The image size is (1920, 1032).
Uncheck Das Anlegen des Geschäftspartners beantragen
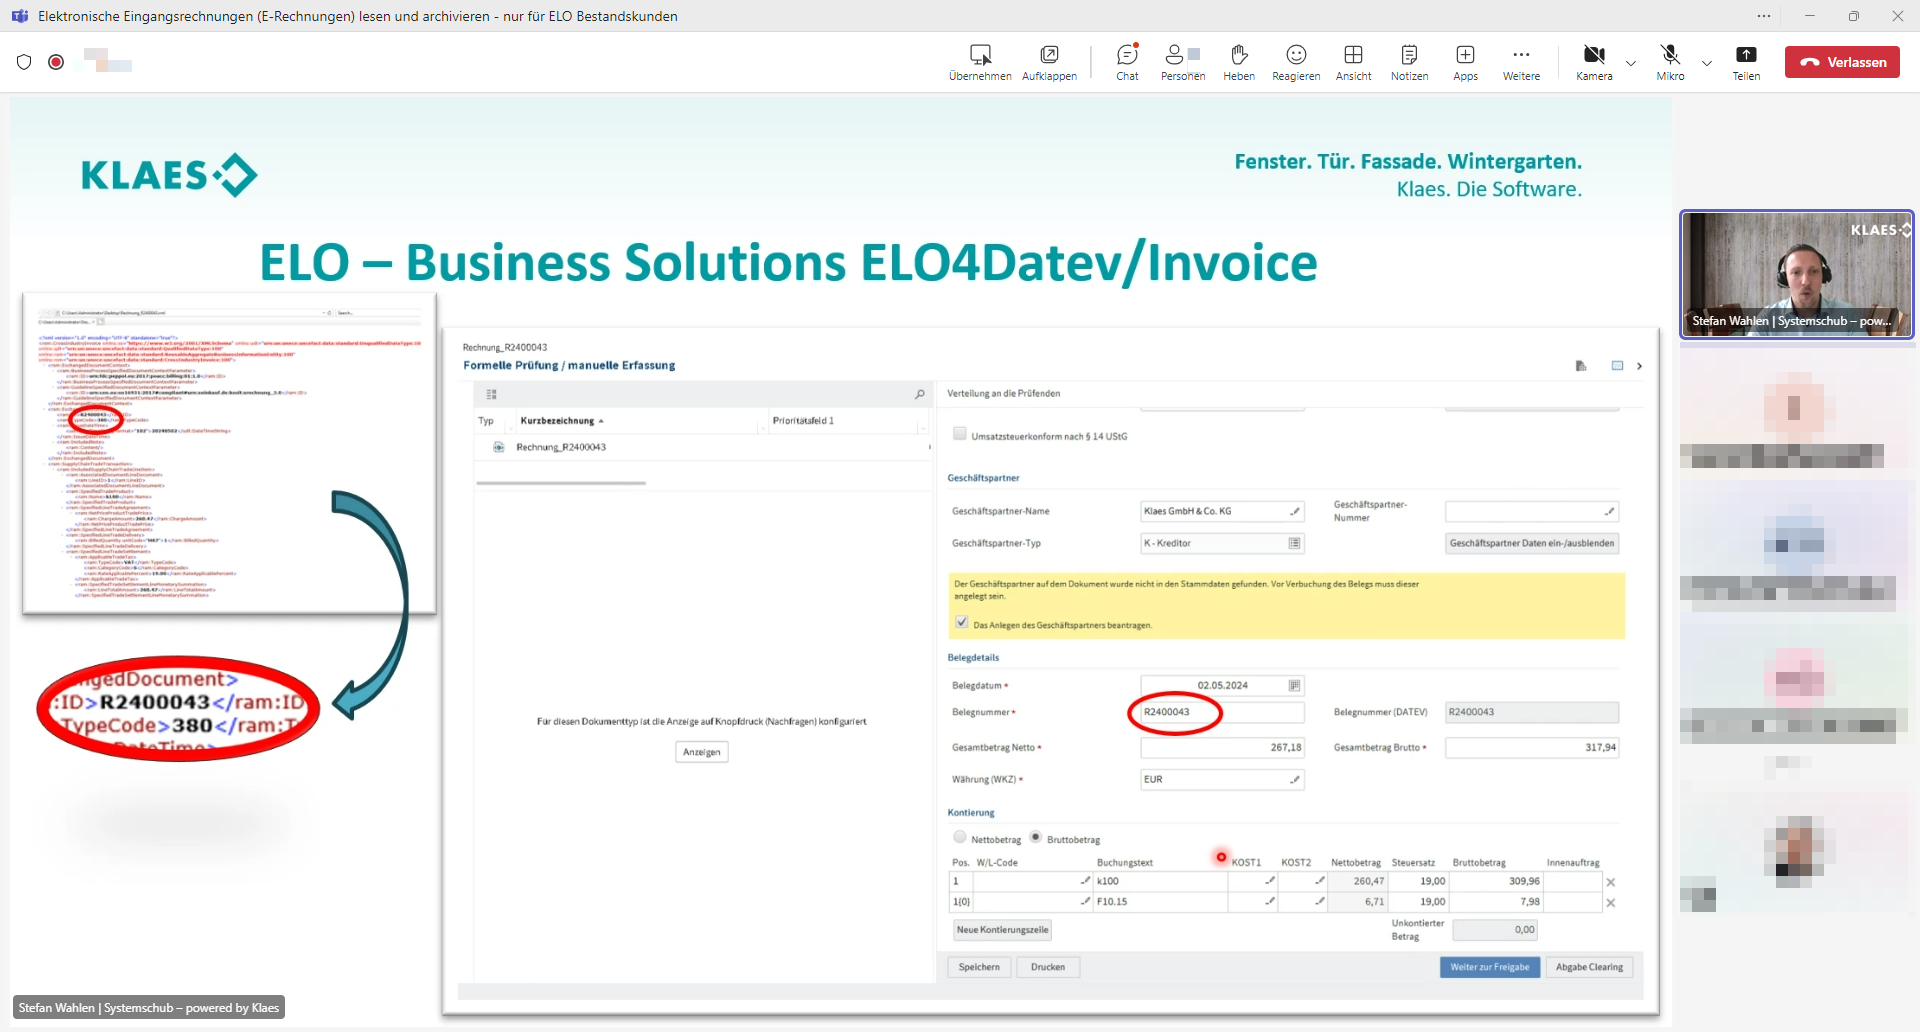[962, 622]
